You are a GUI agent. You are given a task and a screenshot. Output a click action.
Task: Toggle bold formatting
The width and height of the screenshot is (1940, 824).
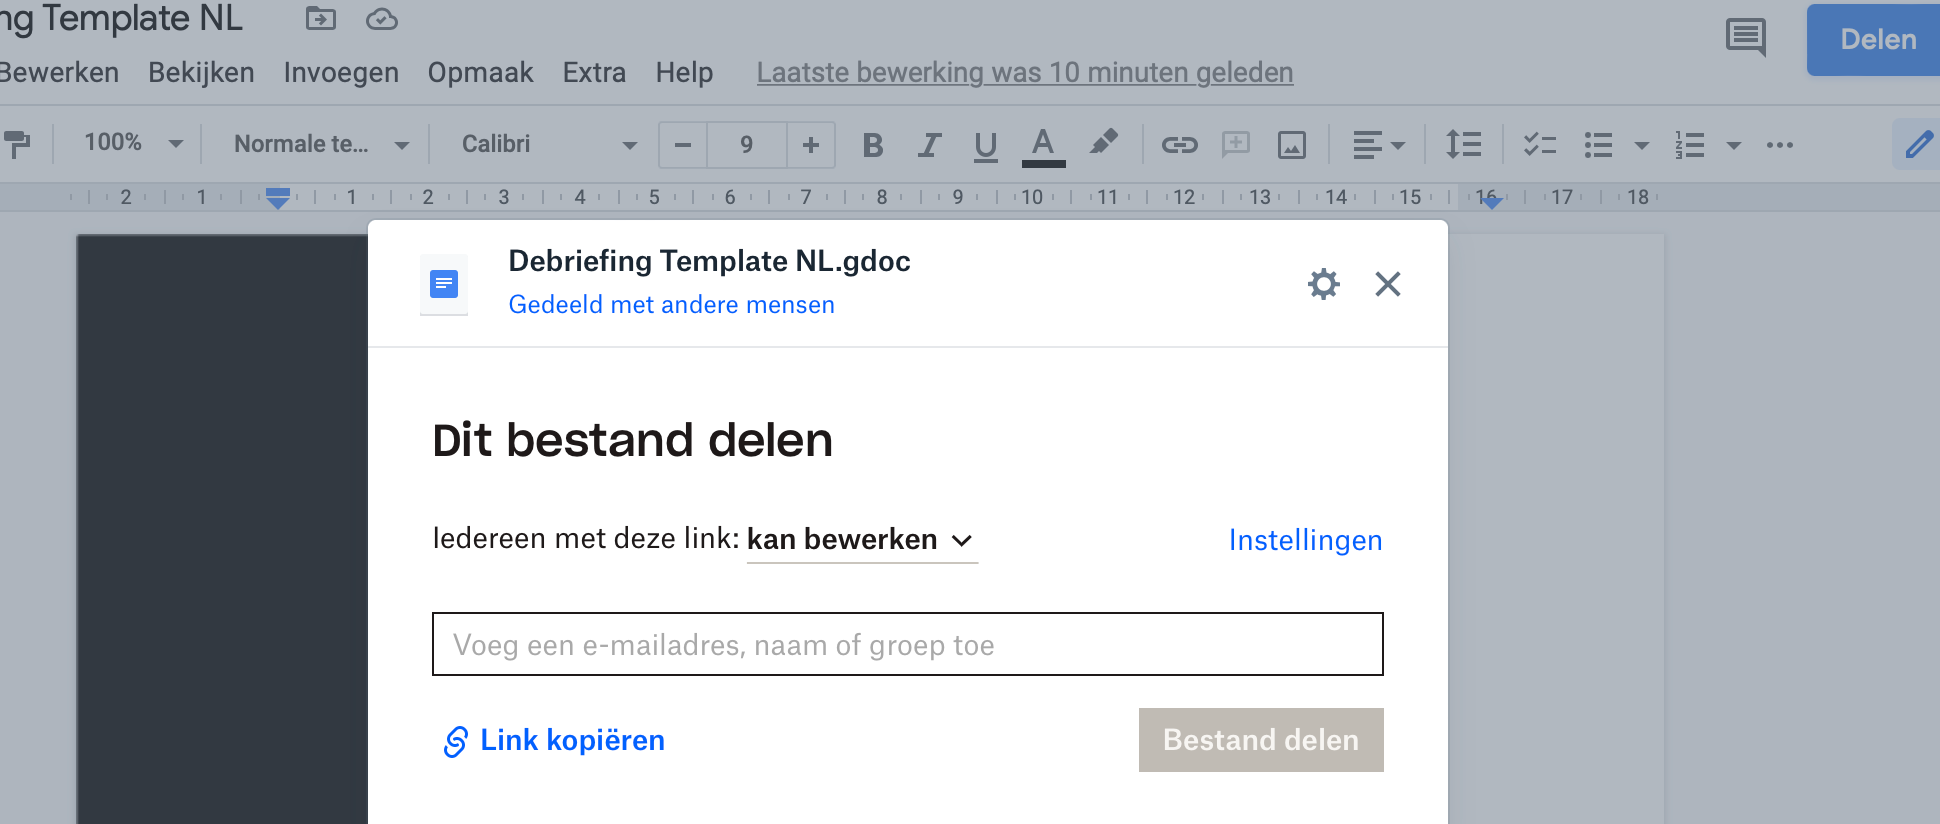[873, 146]
